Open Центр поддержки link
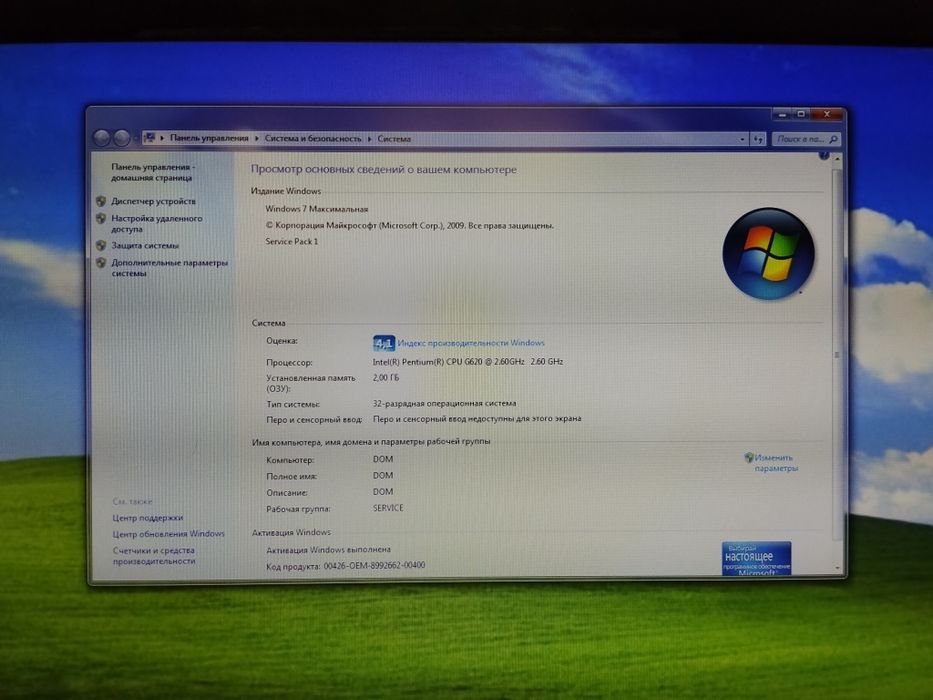933x700 pixels. (x=148, y=518)
